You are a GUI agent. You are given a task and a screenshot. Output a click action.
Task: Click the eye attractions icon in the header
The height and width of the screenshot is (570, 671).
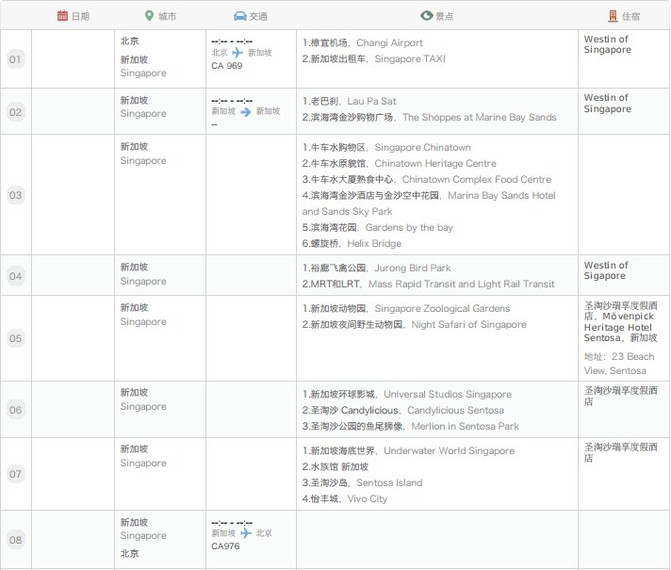pyautogui.click(x=427, y=16)
